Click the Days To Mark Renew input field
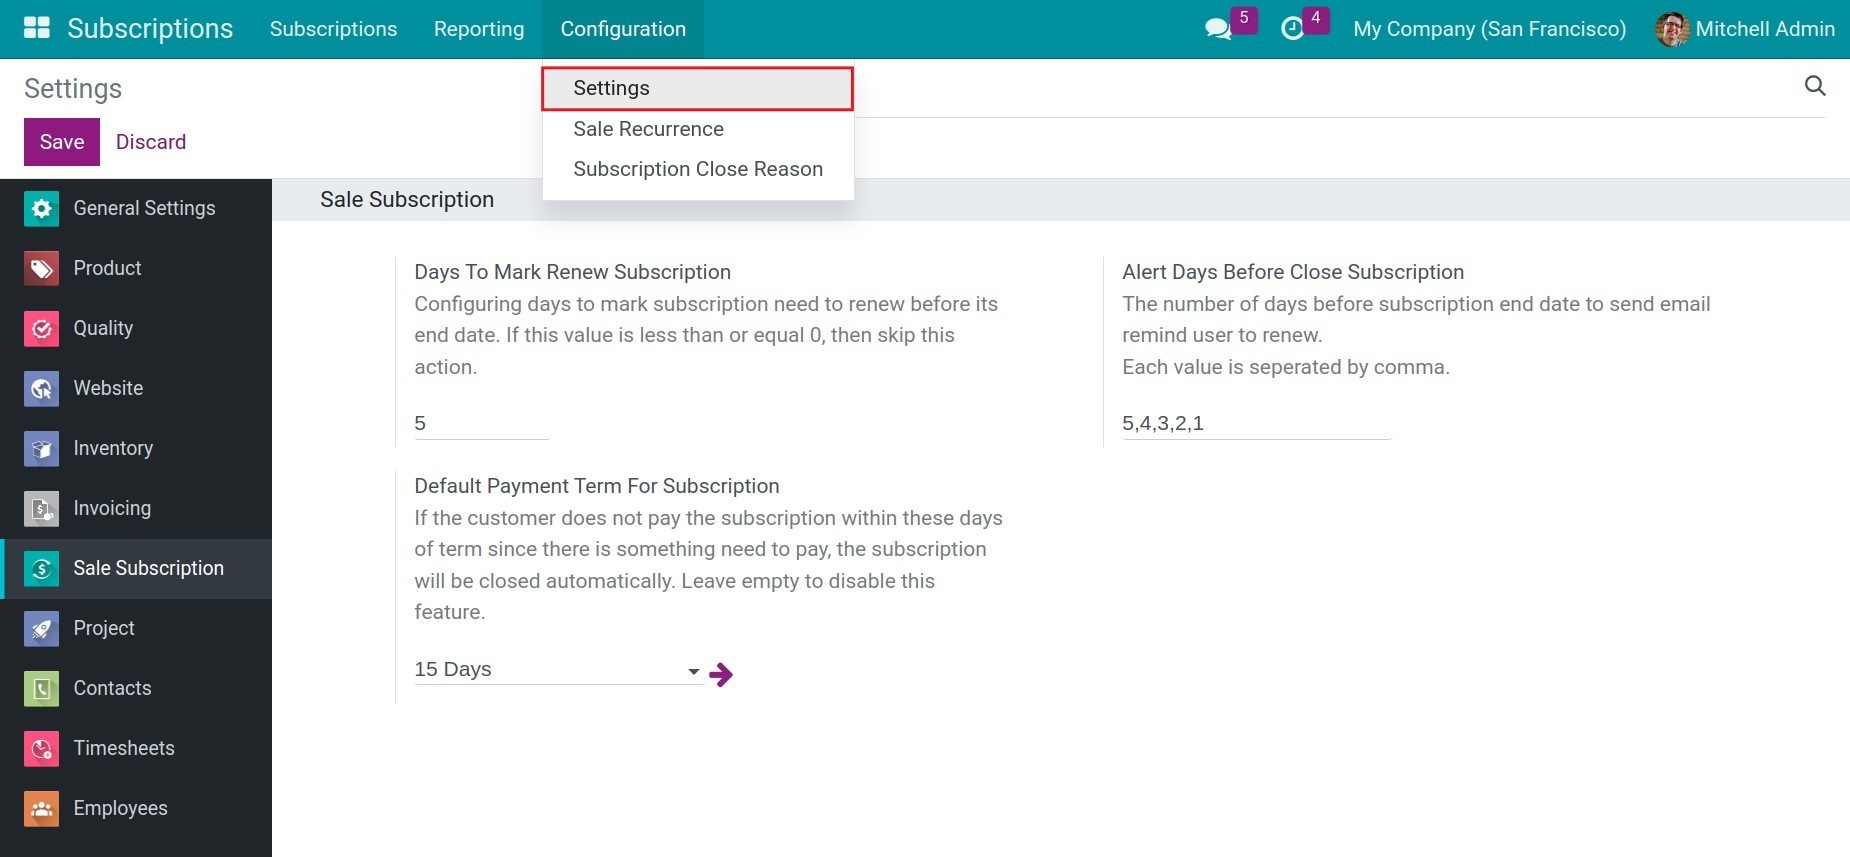The width and height of the screenshot is (1850, 857). 481,424
